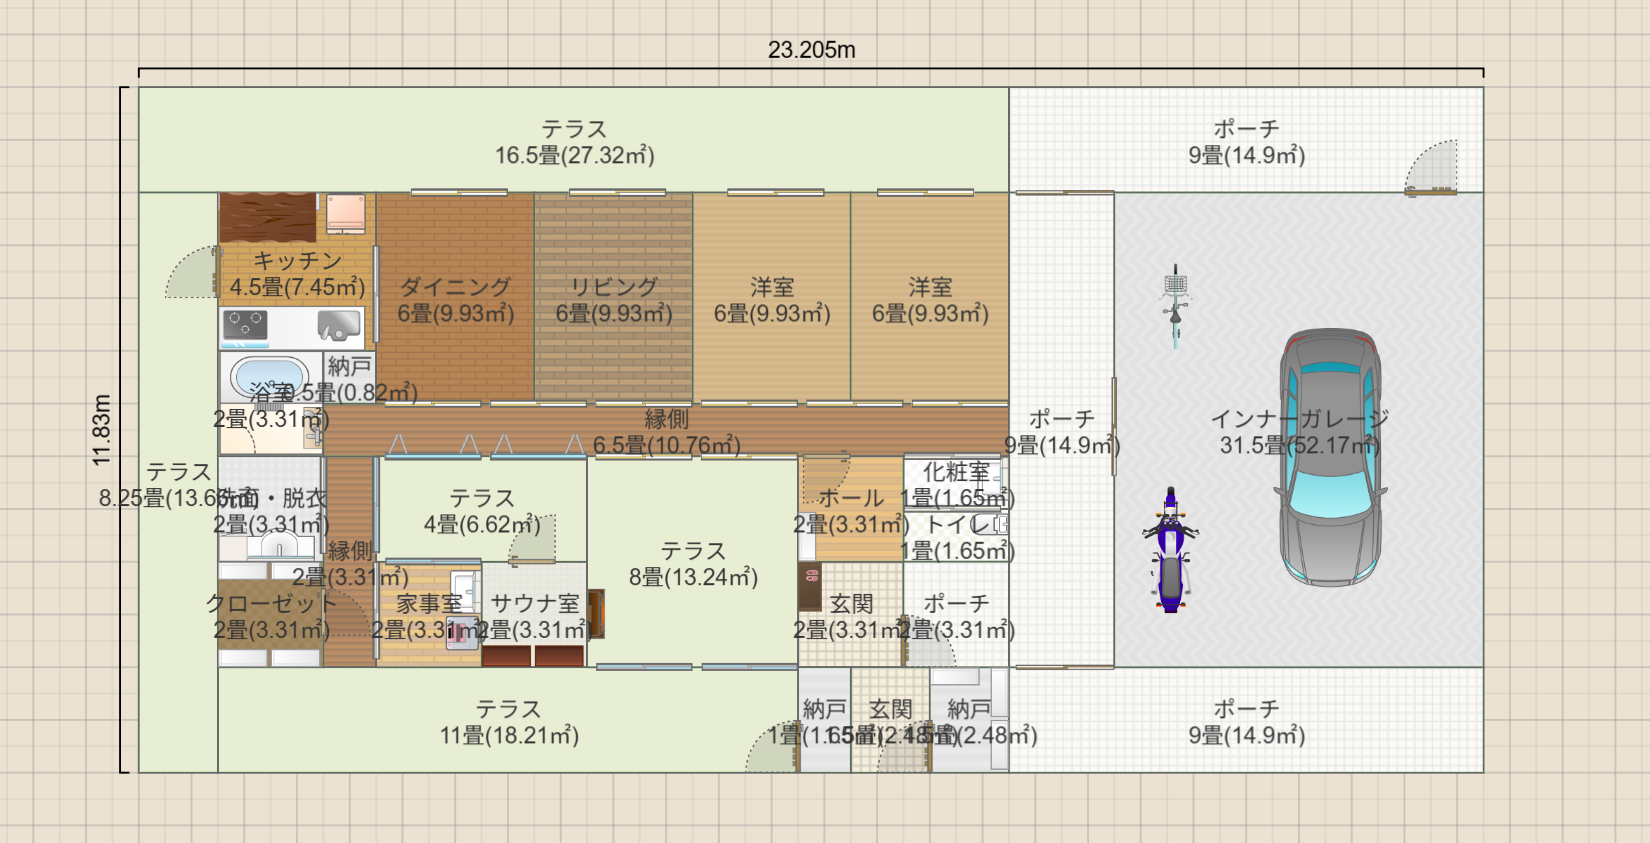Click the ホール 2畳 label

(852, 511)
